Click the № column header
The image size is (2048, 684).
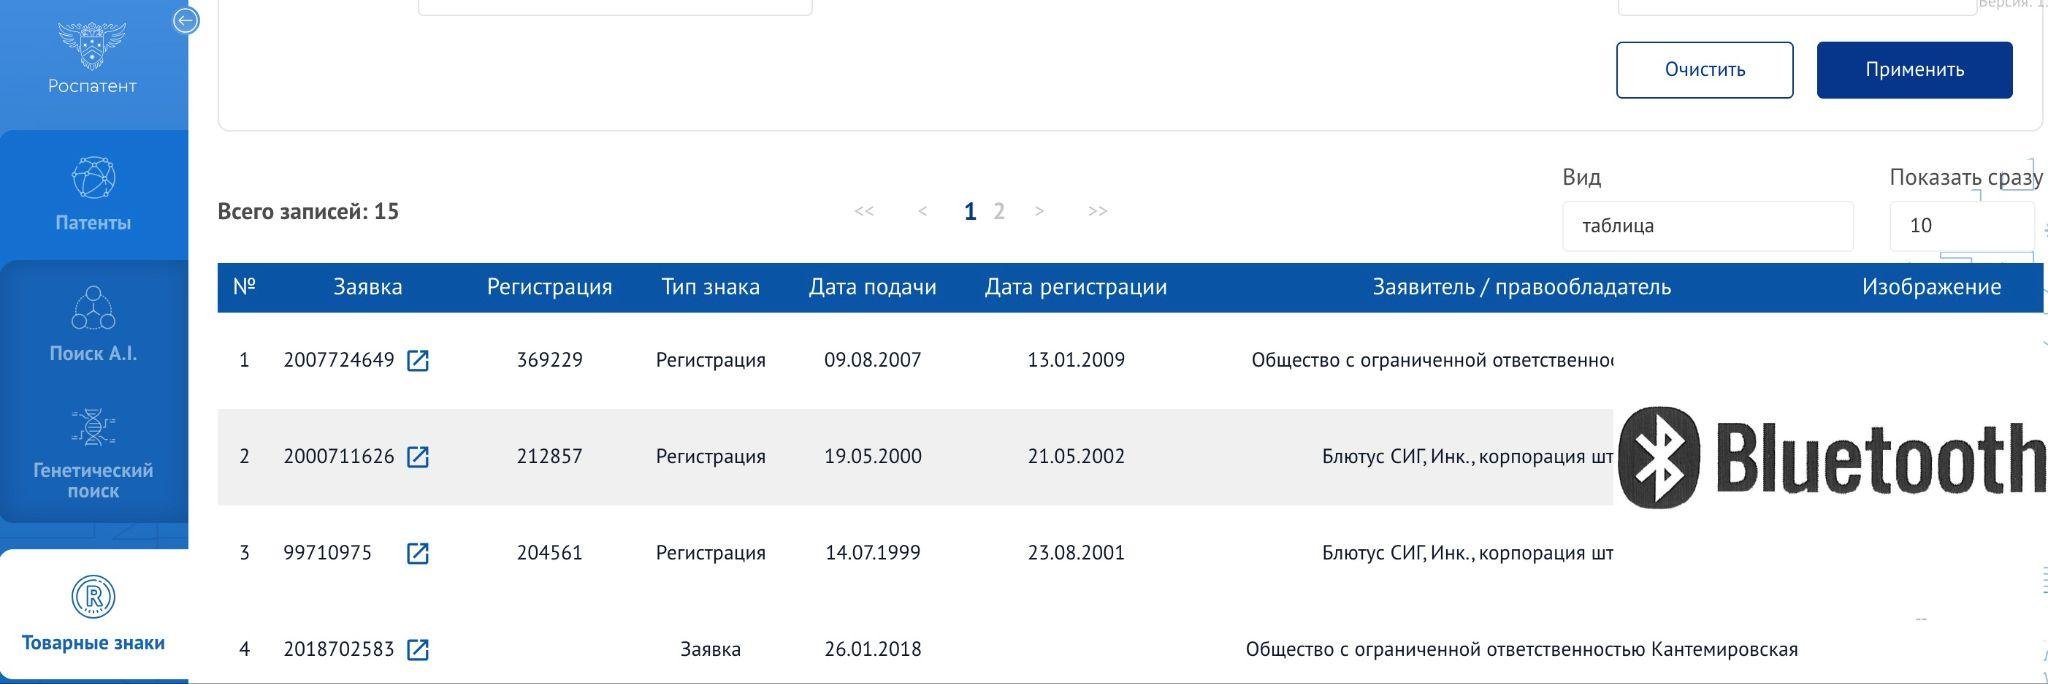[x=244, y=287]
